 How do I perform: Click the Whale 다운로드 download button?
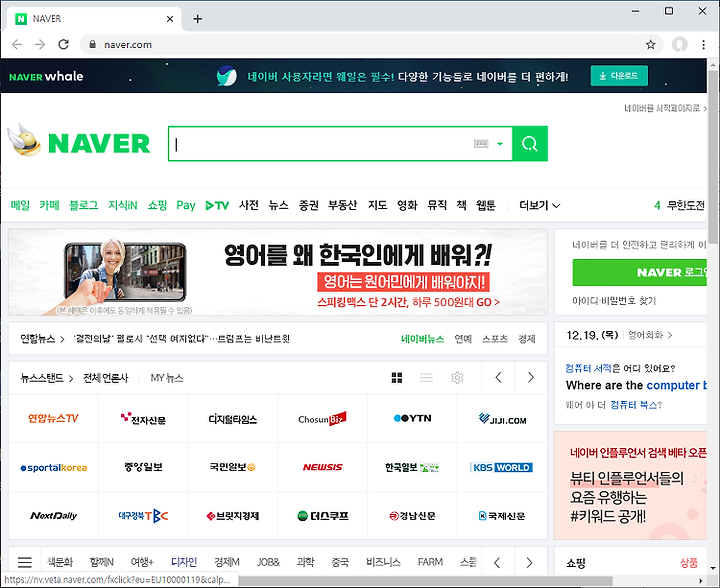[619, 76]
